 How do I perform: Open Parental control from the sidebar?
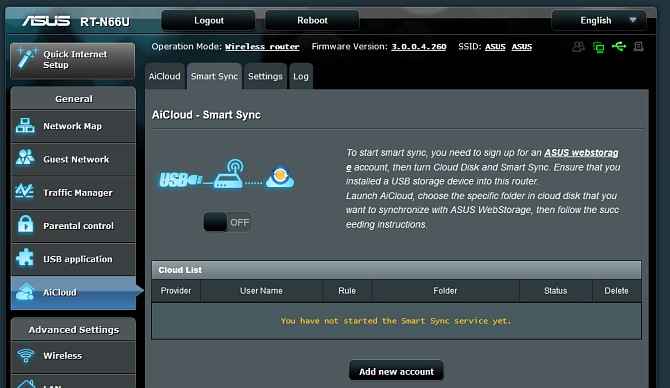73,225
